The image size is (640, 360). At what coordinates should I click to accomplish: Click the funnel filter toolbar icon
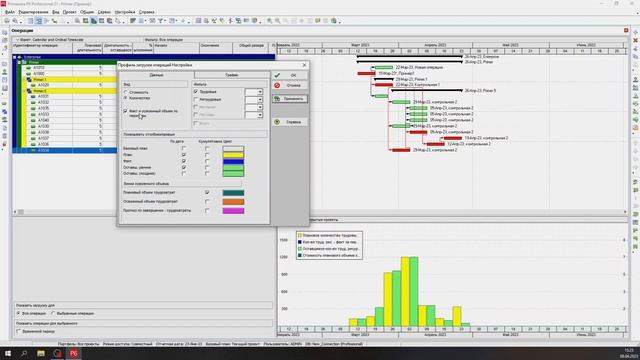(x=161, y=21)
